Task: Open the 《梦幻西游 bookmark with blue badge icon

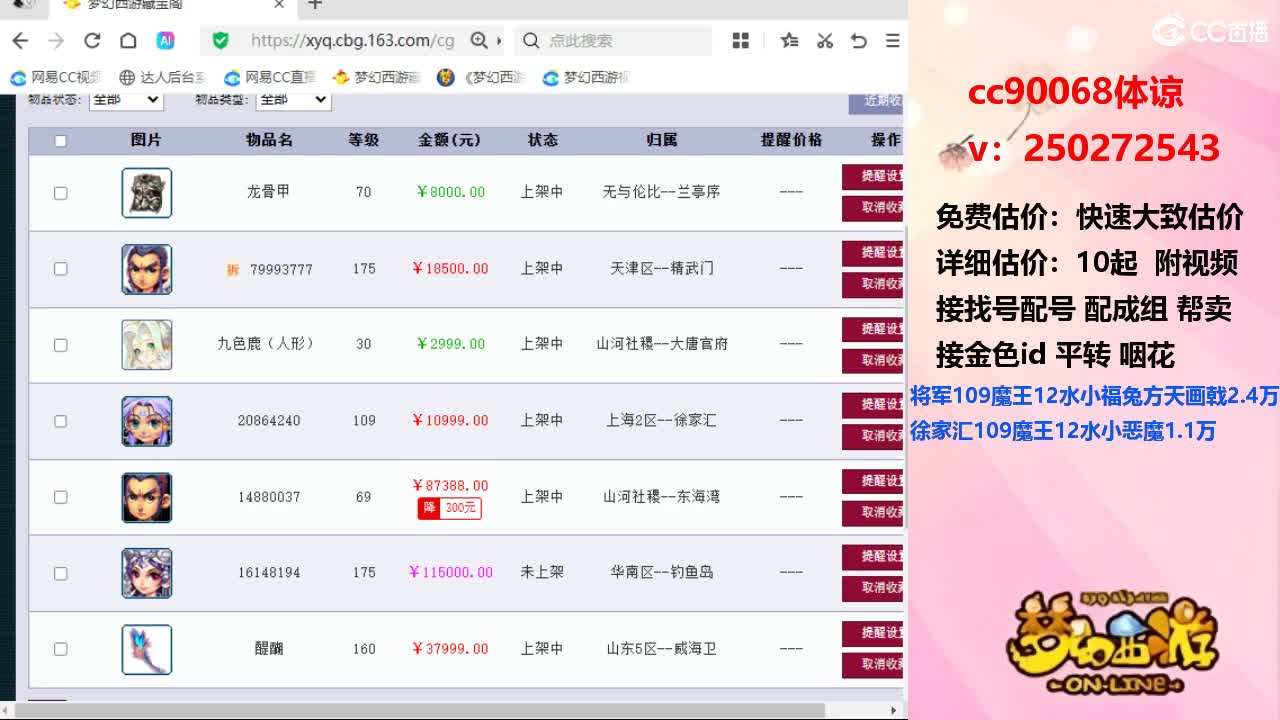Action: point(482,77)
